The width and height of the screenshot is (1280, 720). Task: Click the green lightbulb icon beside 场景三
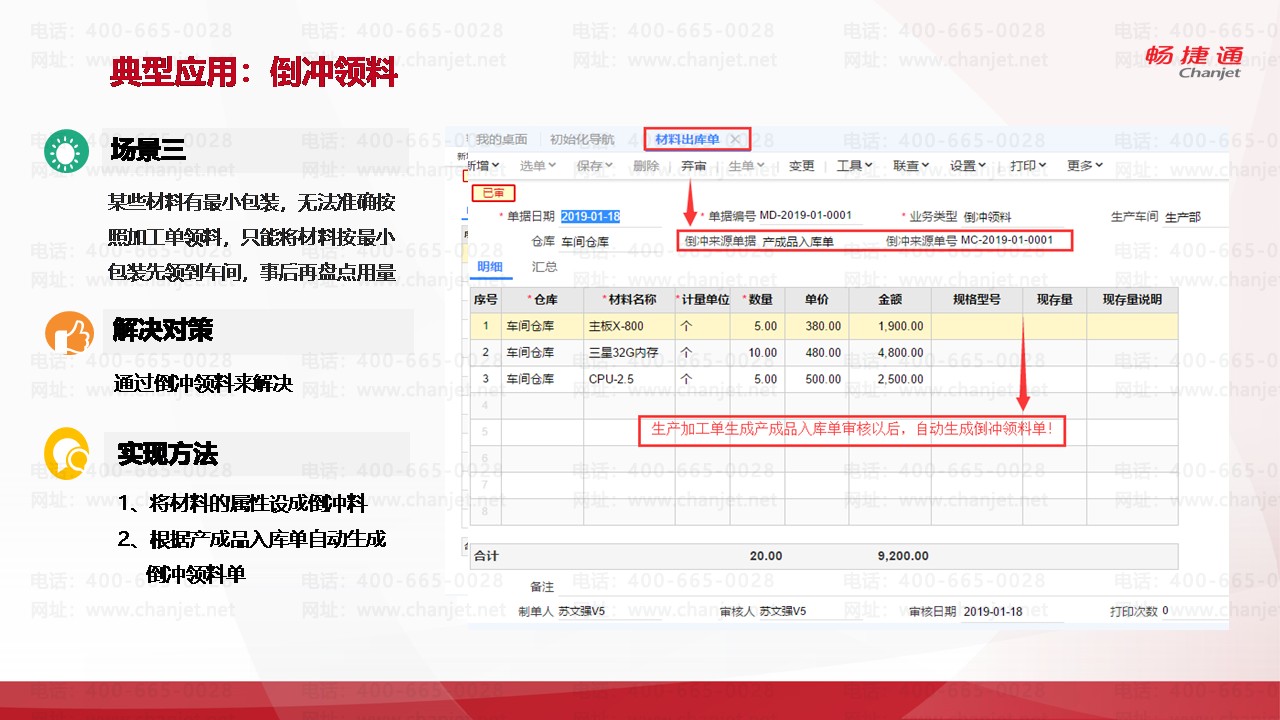coord(66,152)
